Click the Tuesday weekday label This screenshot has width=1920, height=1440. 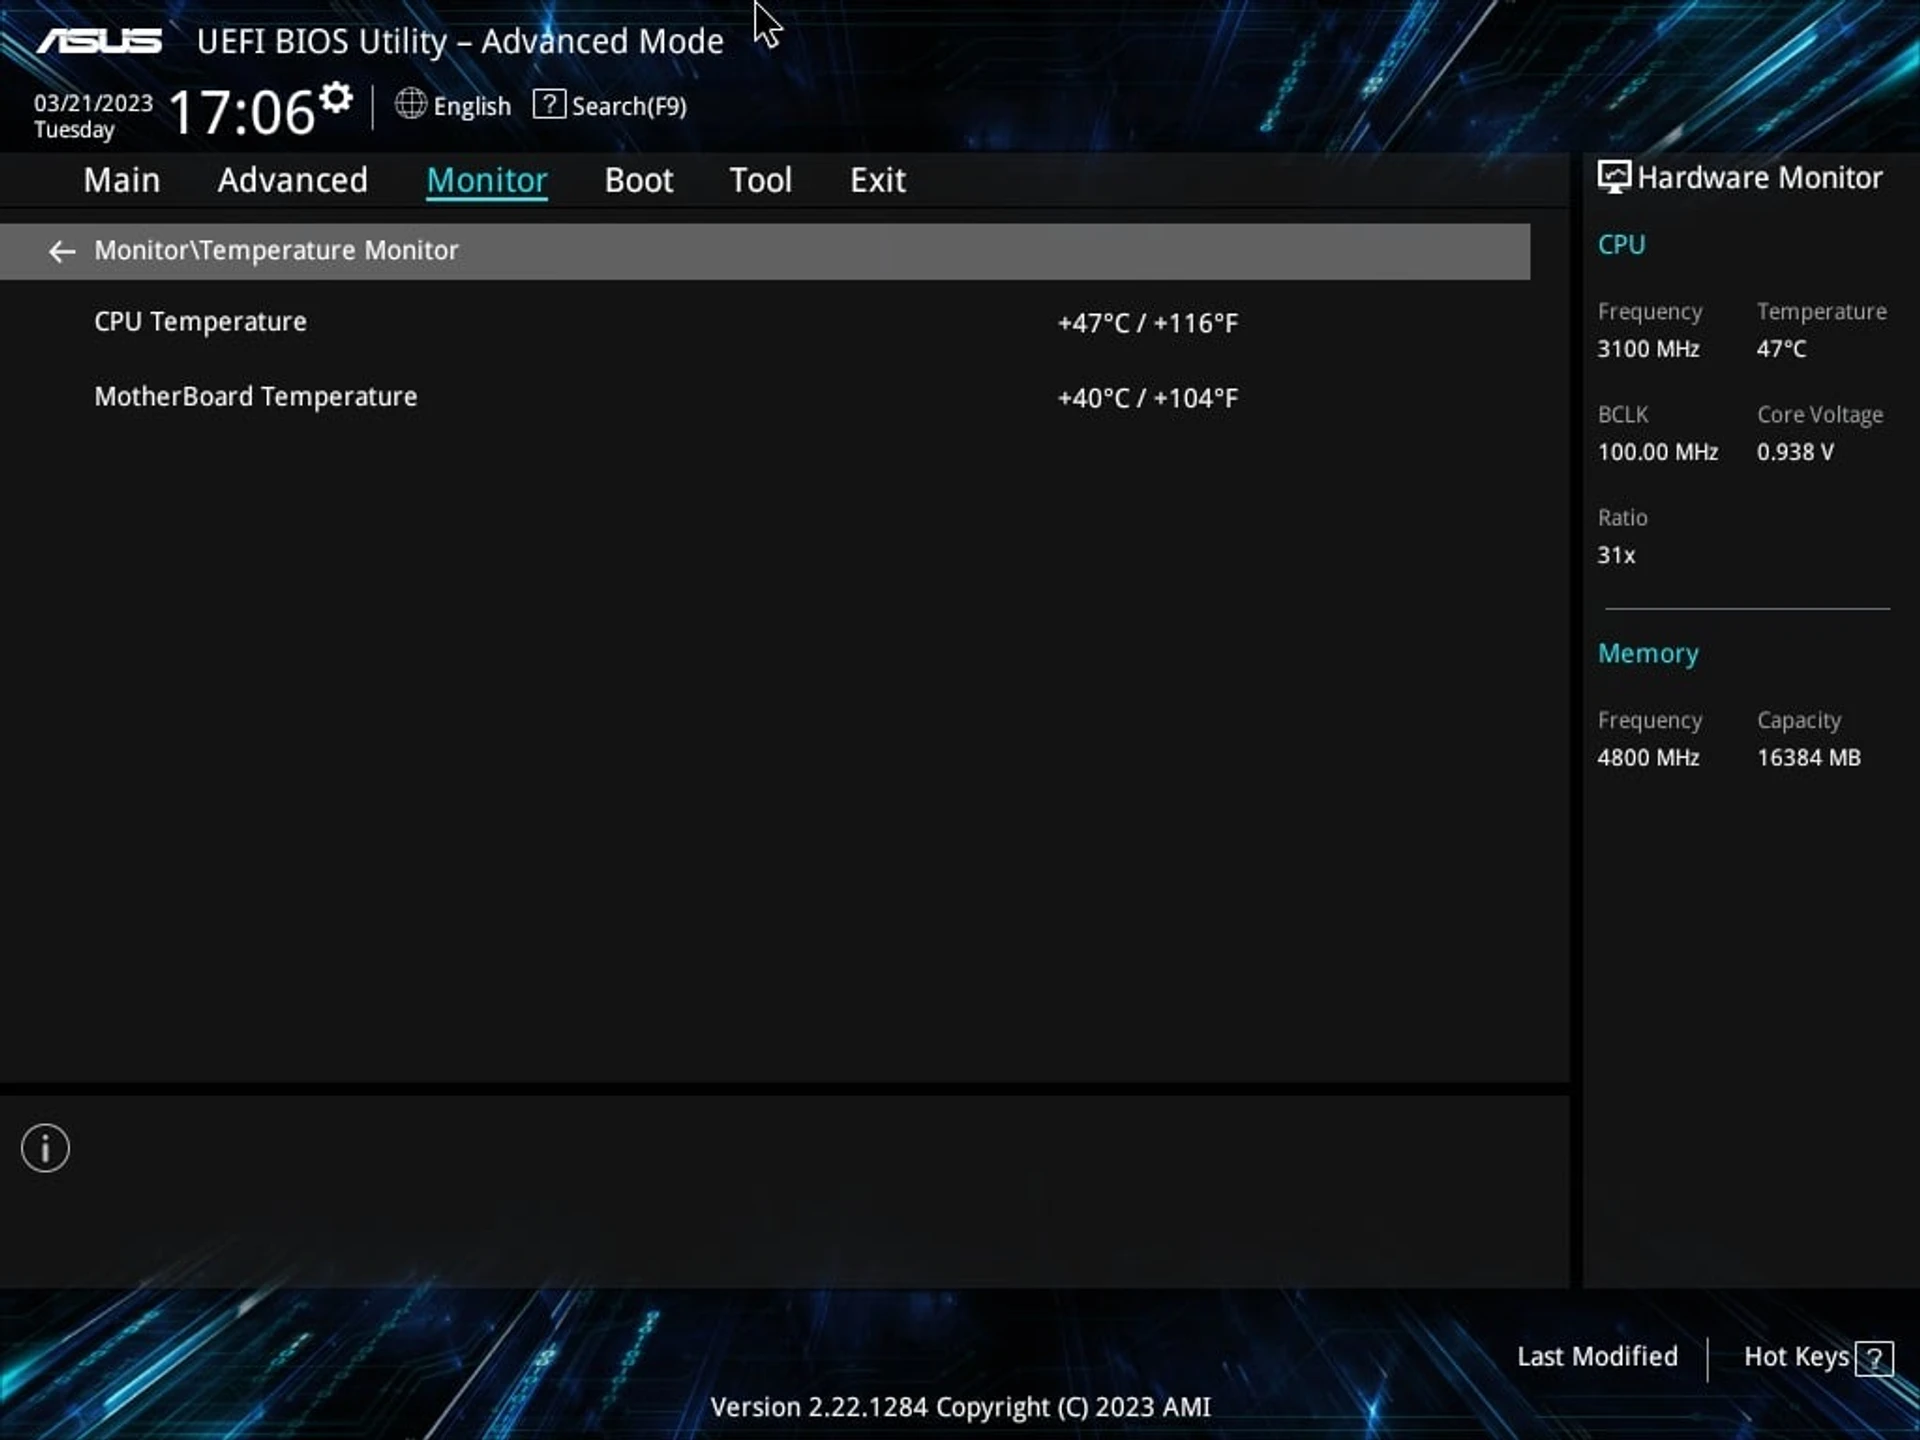coord(74,130)
